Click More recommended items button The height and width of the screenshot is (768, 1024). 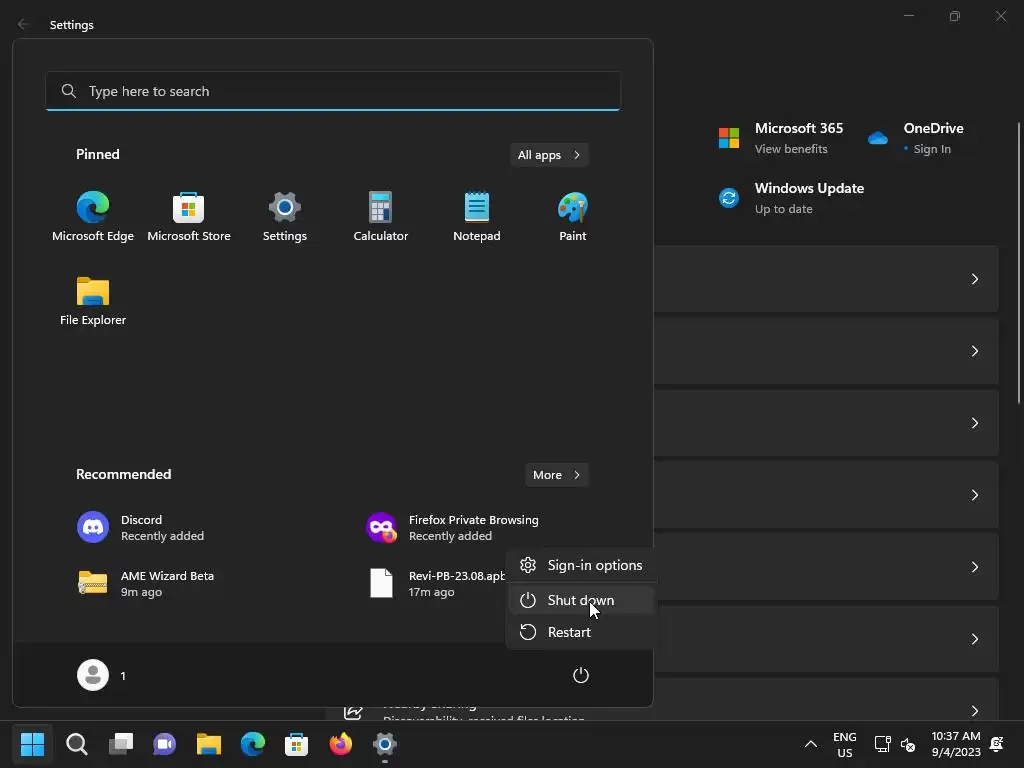point(557,475)
